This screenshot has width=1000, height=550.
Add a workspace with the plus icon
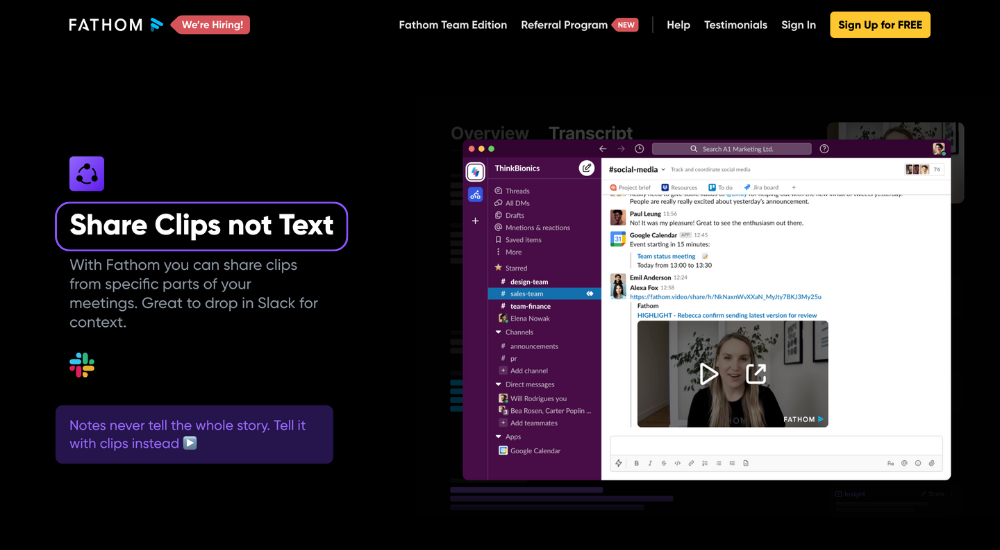(x=475, y=221)
